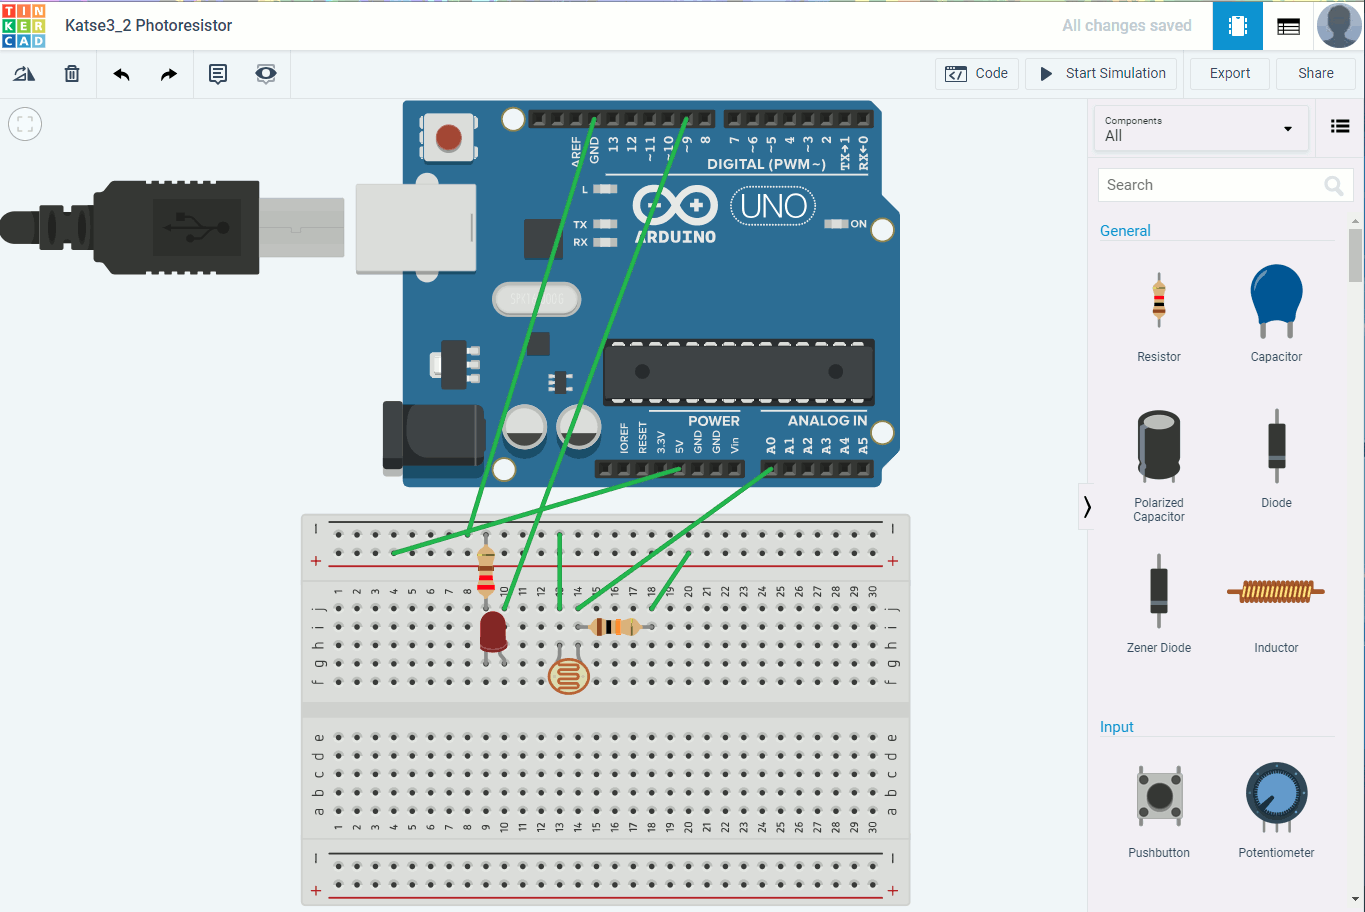Zoom to fit the circuit view
The width and height of the screenshot is (1365, 912).
coord(25,124)
